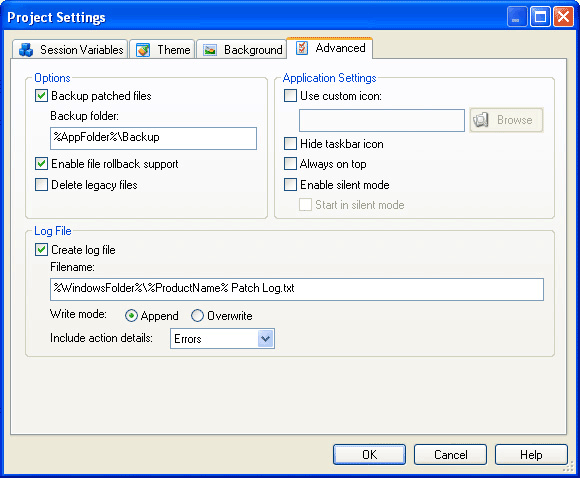Minimize the Project Settings window
The image size is (580, 478).
(517, 17)
